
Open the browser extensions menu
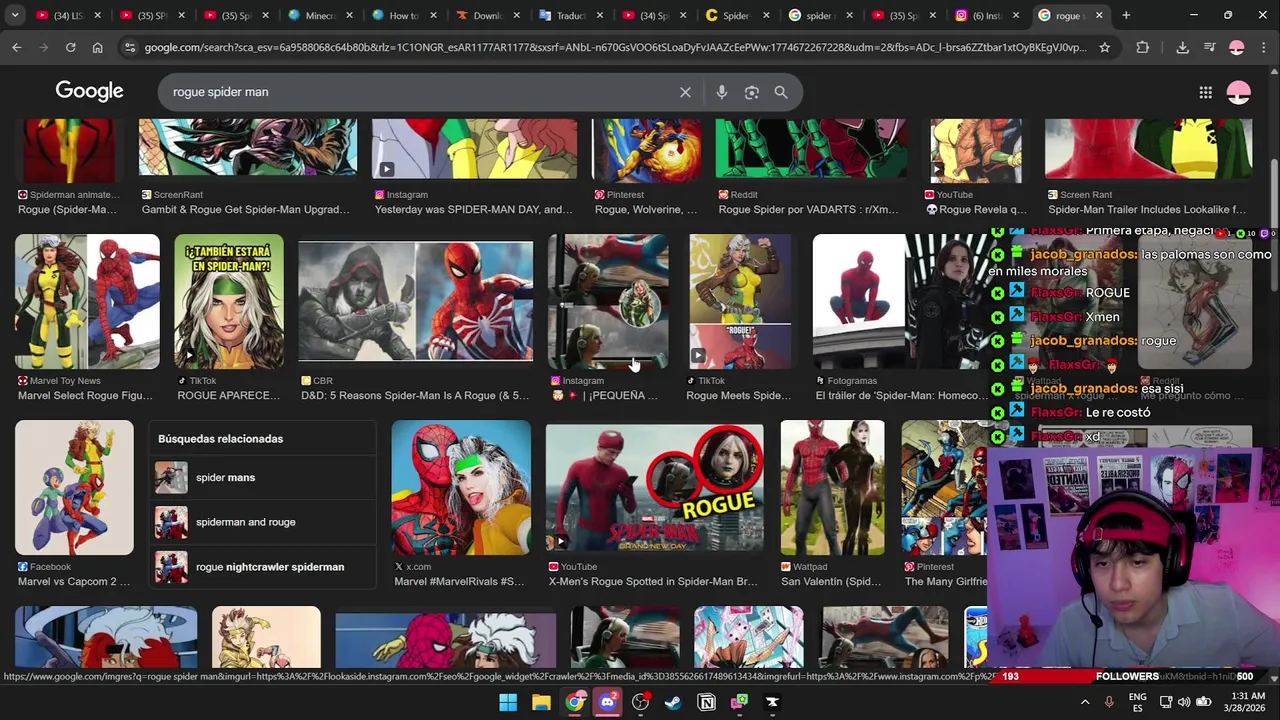click(x=1143, y=47)
